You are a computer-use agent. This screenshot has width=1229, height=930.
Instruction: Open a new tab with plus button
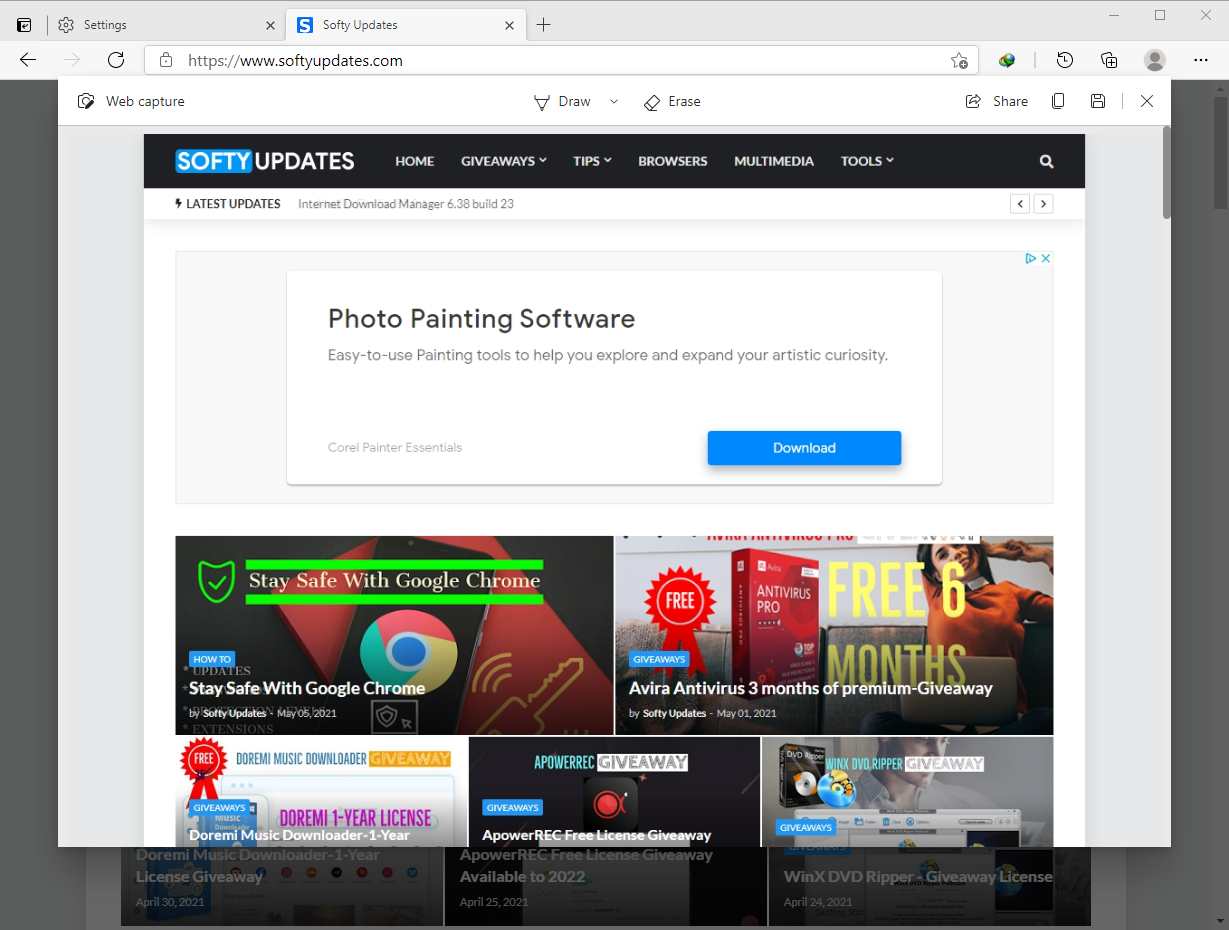543,25
